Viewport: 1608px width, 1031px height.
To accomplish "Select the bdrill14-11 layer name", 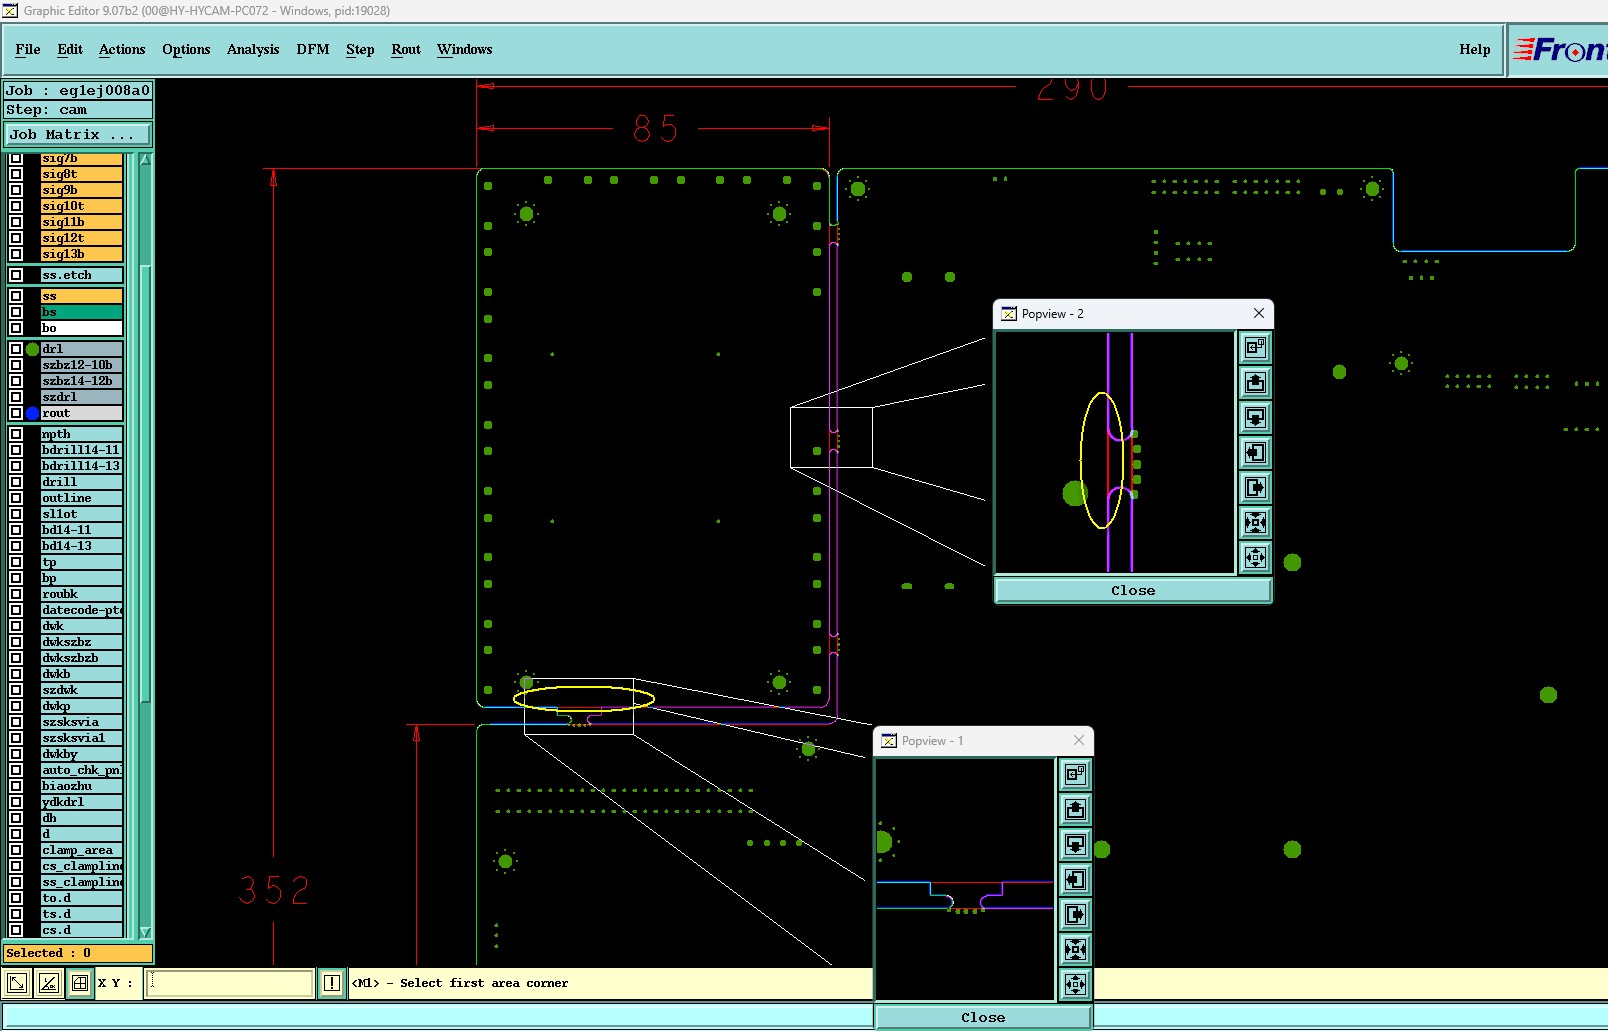I will pyautogui.click(x=82, y=450).
